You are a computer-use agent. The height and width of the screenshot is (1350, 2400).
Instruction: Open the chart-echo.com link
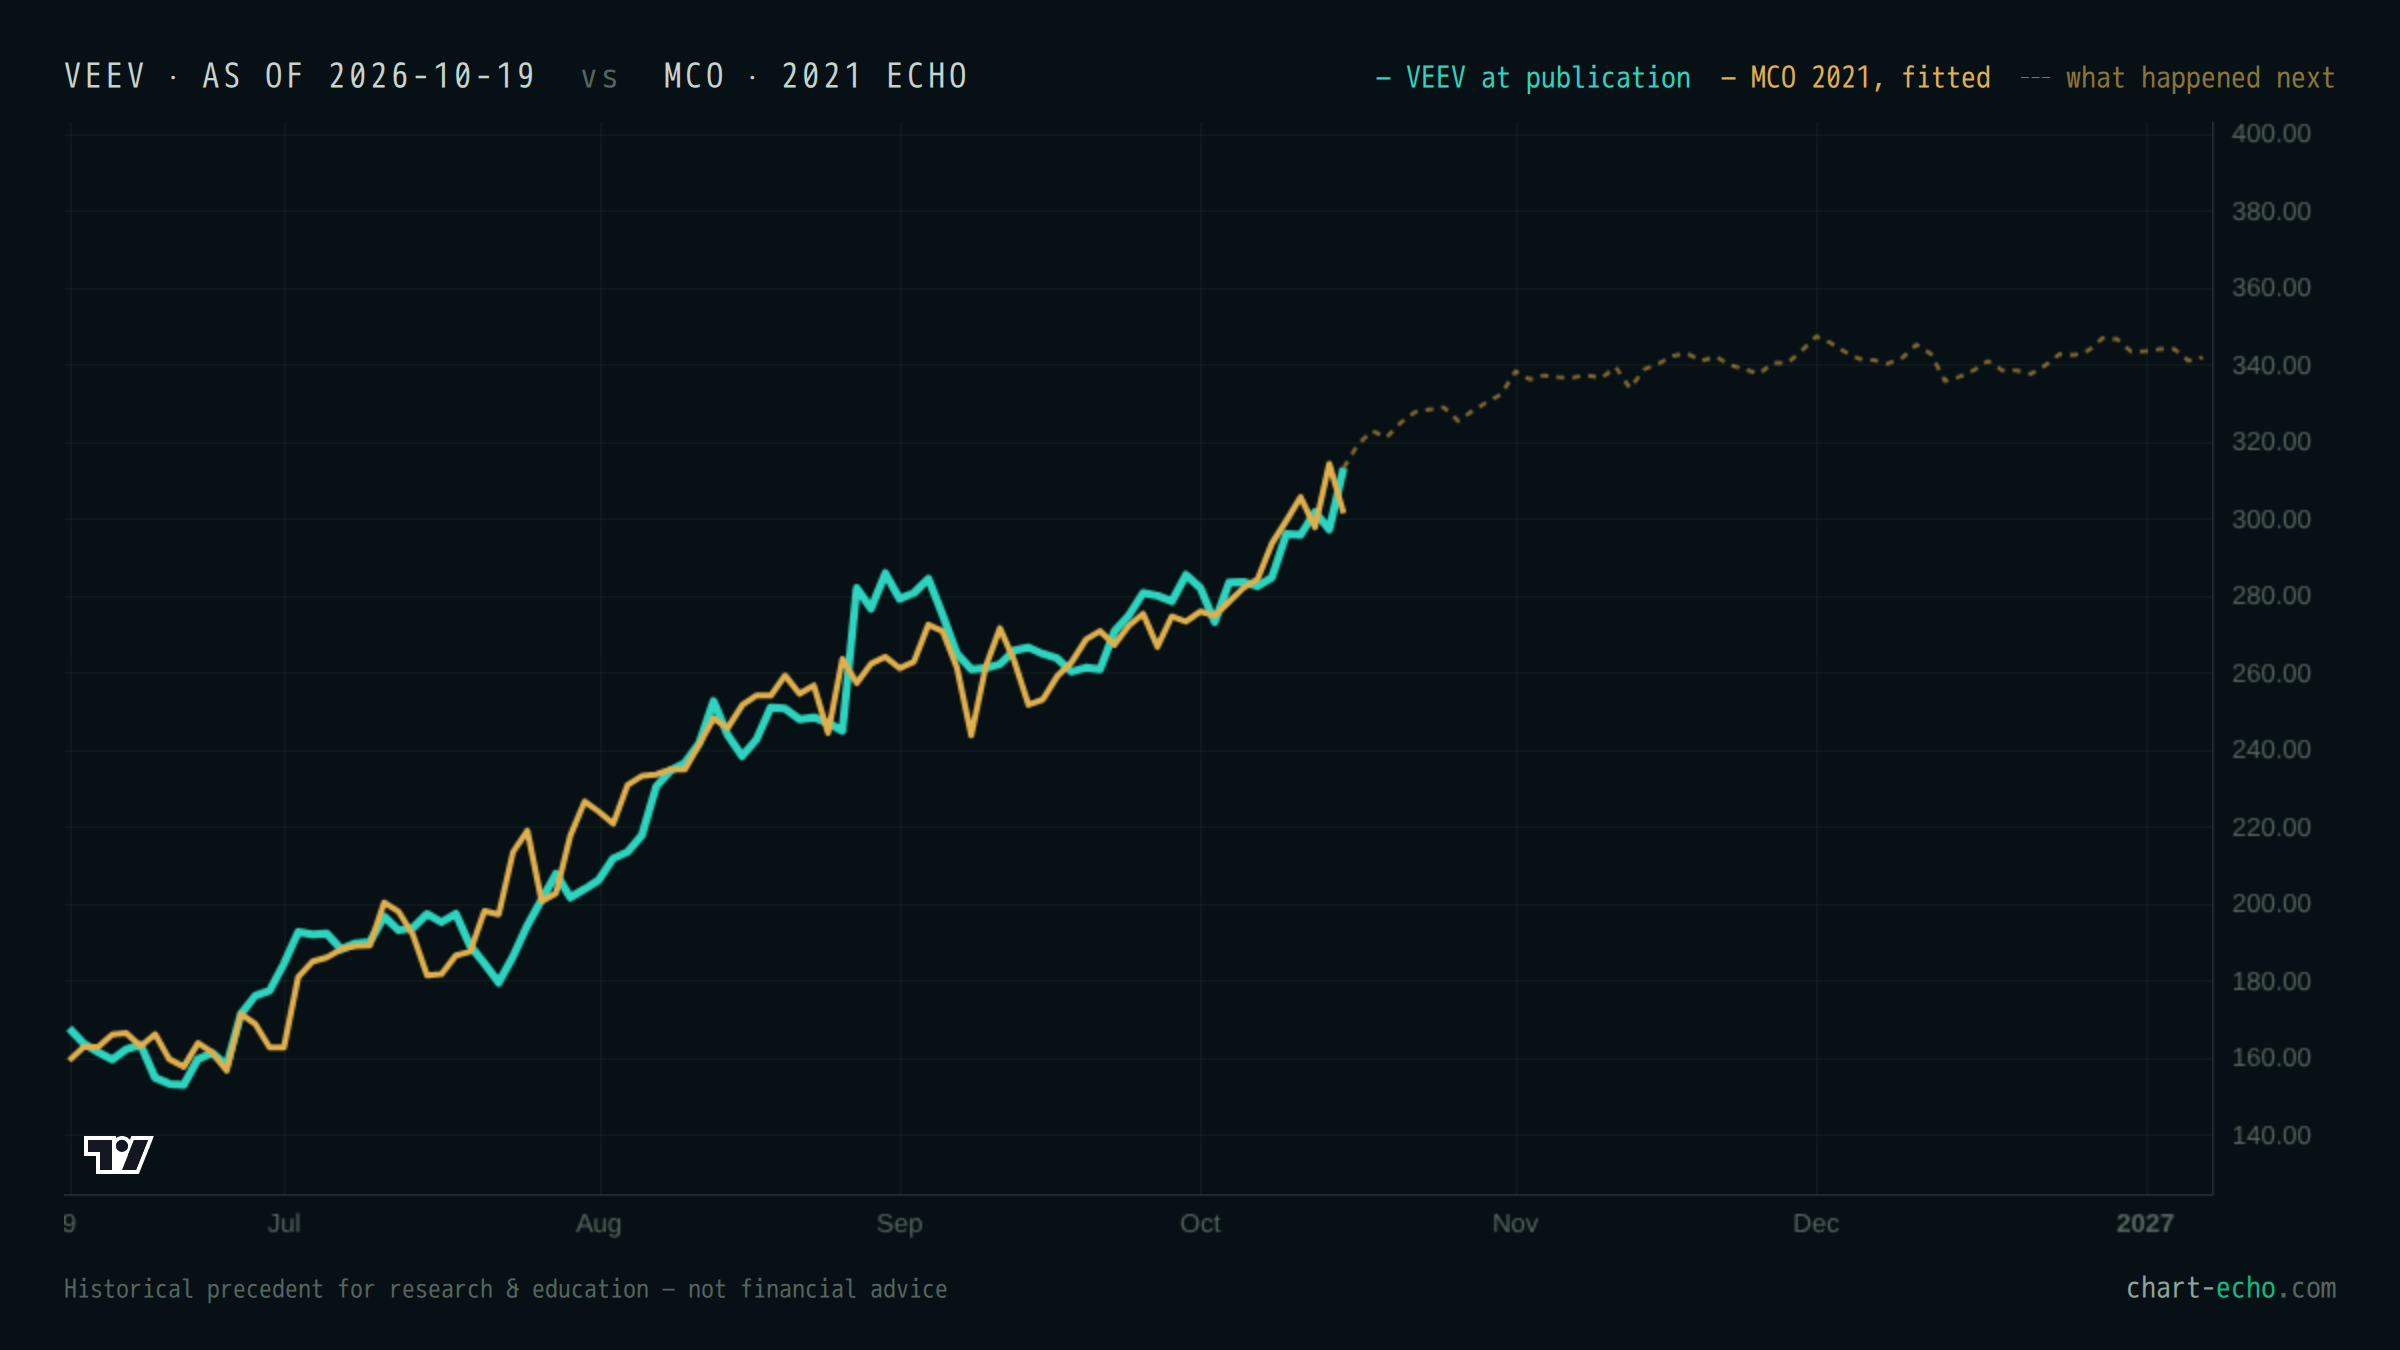(x=2231, y=1288)
